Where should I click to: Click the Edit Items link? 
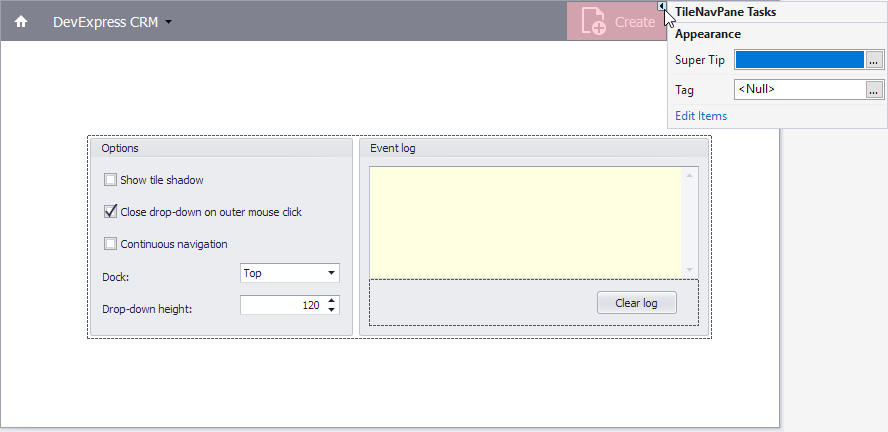(x=701, y=116)
